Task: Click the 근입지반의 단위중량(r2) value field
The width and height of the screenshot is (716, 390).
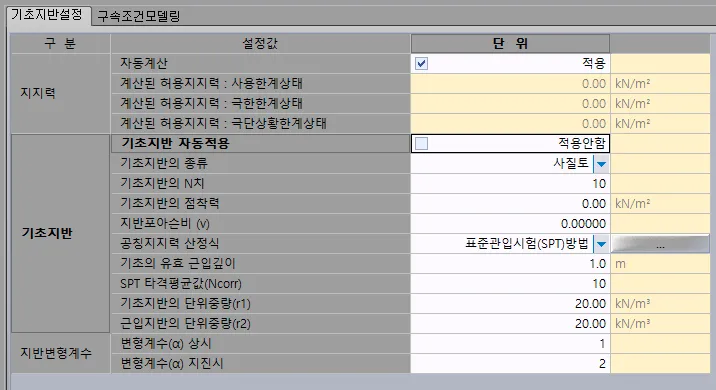Action: tap(510, 323)
